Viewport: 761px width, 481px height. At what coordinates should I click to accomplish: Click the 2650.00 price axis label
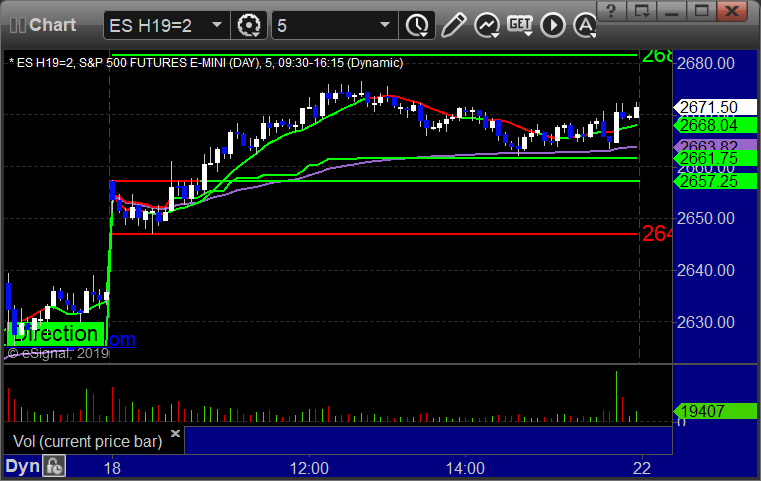point(706,218)
